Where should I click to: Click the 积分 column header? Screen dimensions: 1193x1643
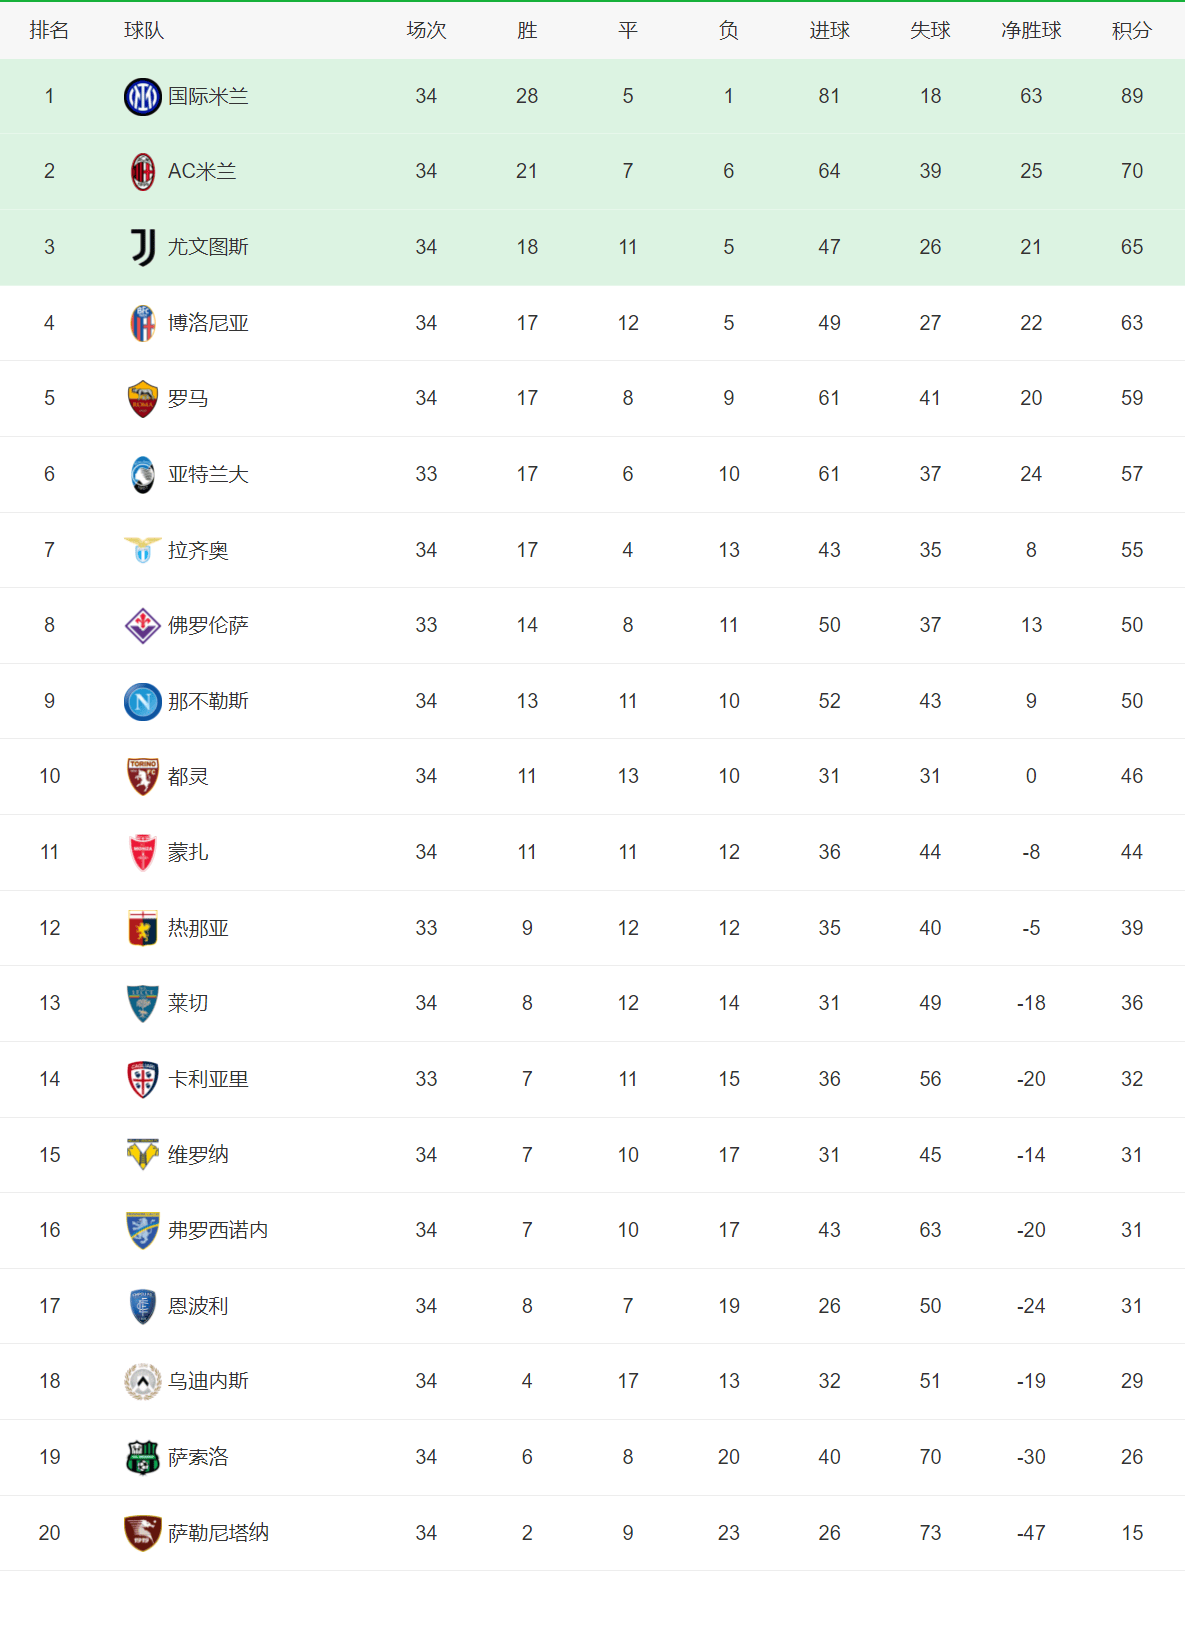[x=1131, y=31]
